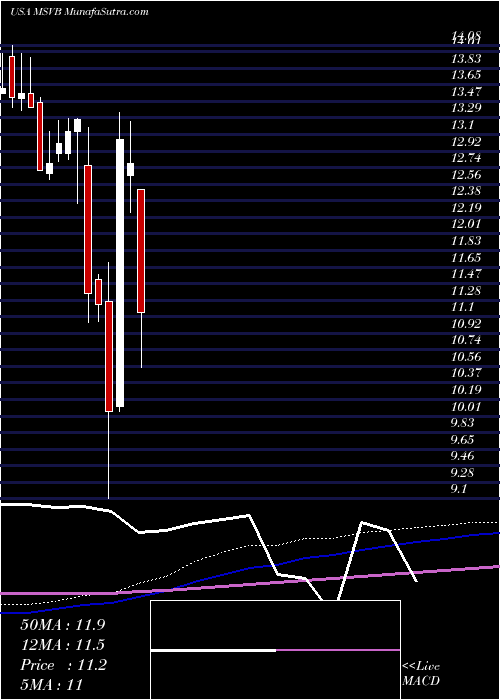Select the 12.01 price axis label
Viewport: 500px width, 700px height.
pos(466,224)
